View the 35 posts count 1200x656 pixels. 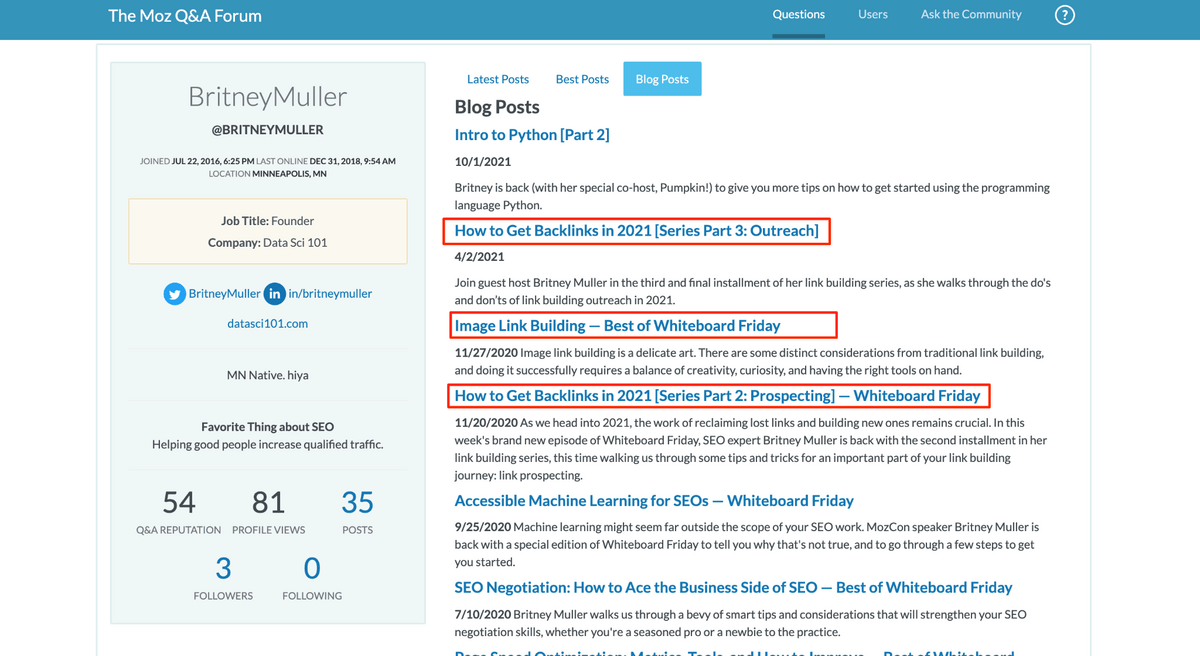click(x=357, y=503)
